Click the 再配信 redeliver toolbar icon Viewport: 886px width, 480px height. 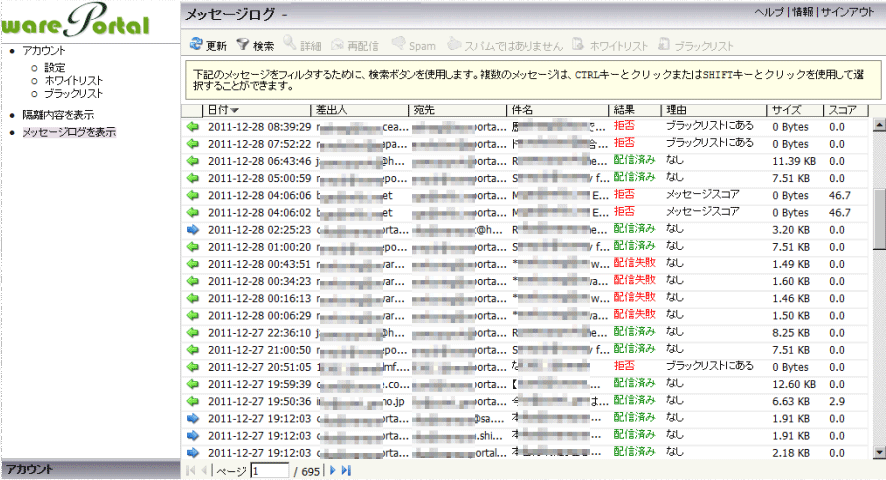(340, 46)
